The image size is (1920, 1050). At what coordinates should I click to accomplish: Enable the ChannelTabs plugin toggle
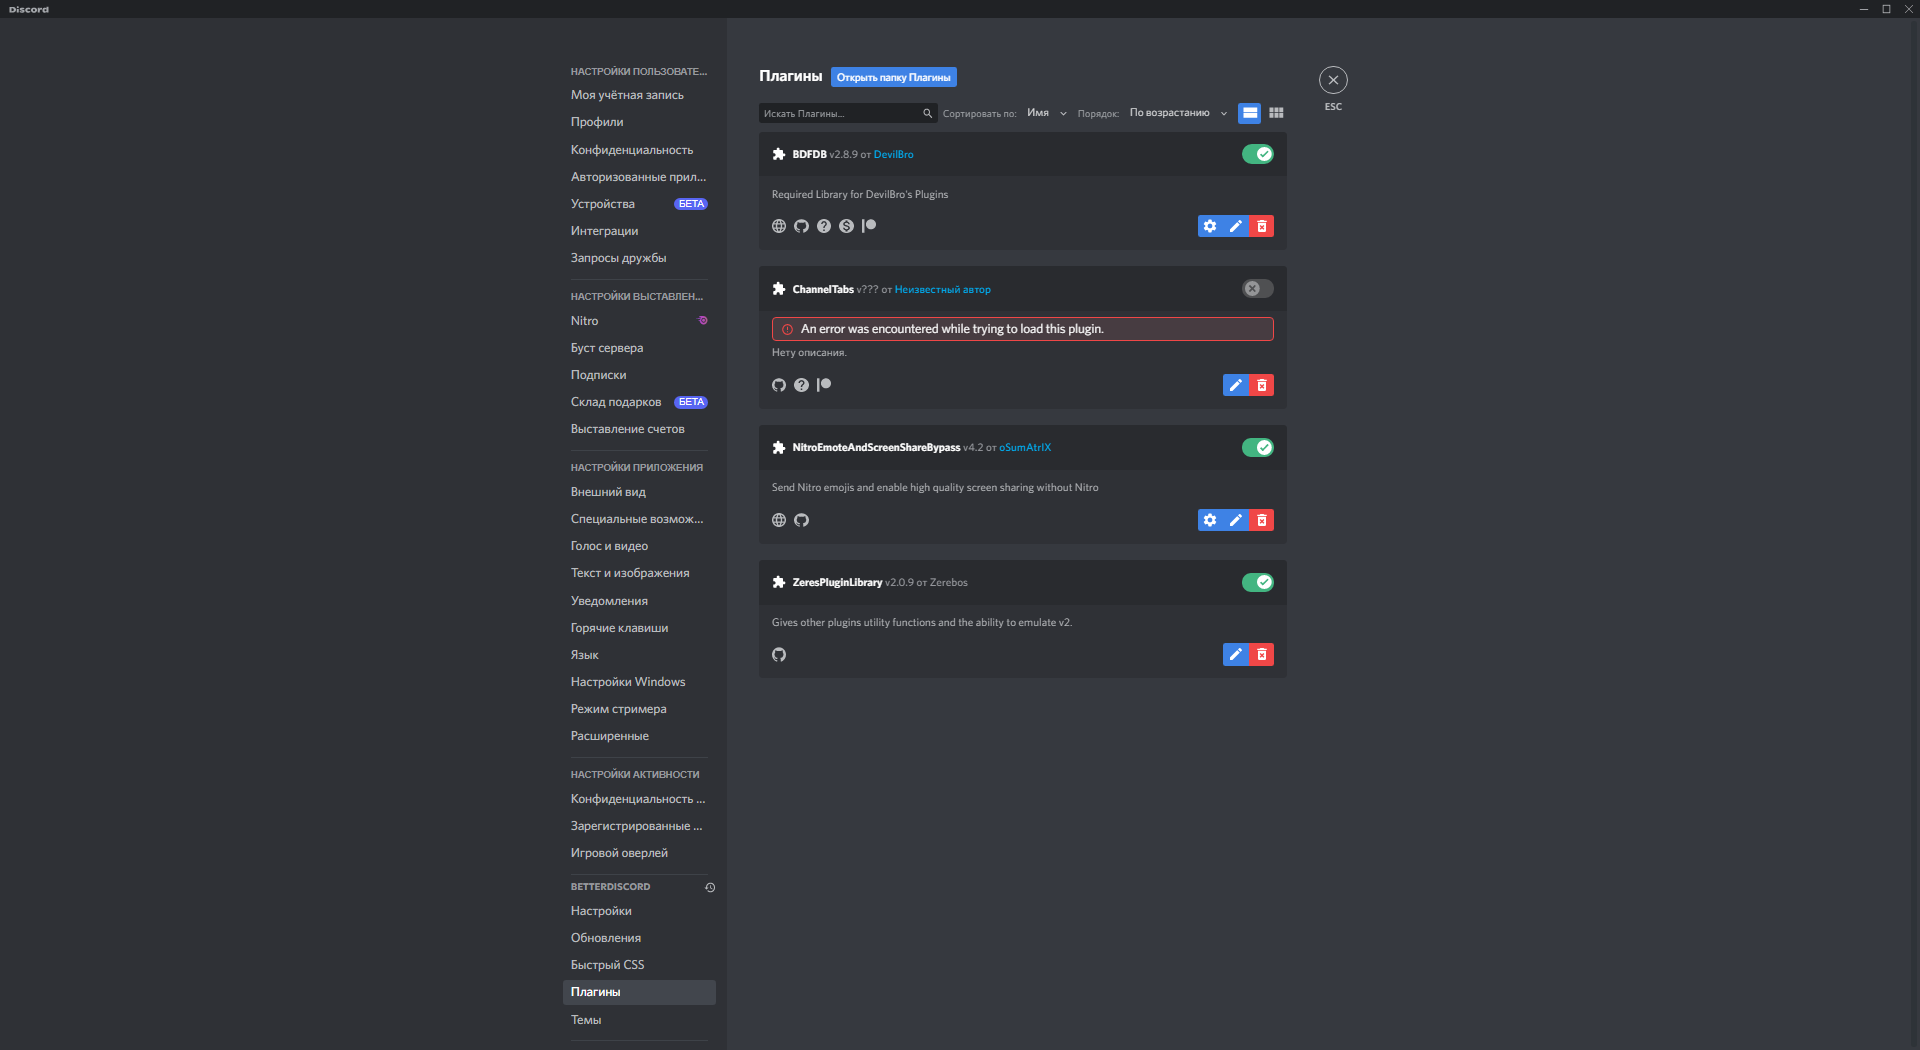pyautogui.click(x=1258, y=289)
